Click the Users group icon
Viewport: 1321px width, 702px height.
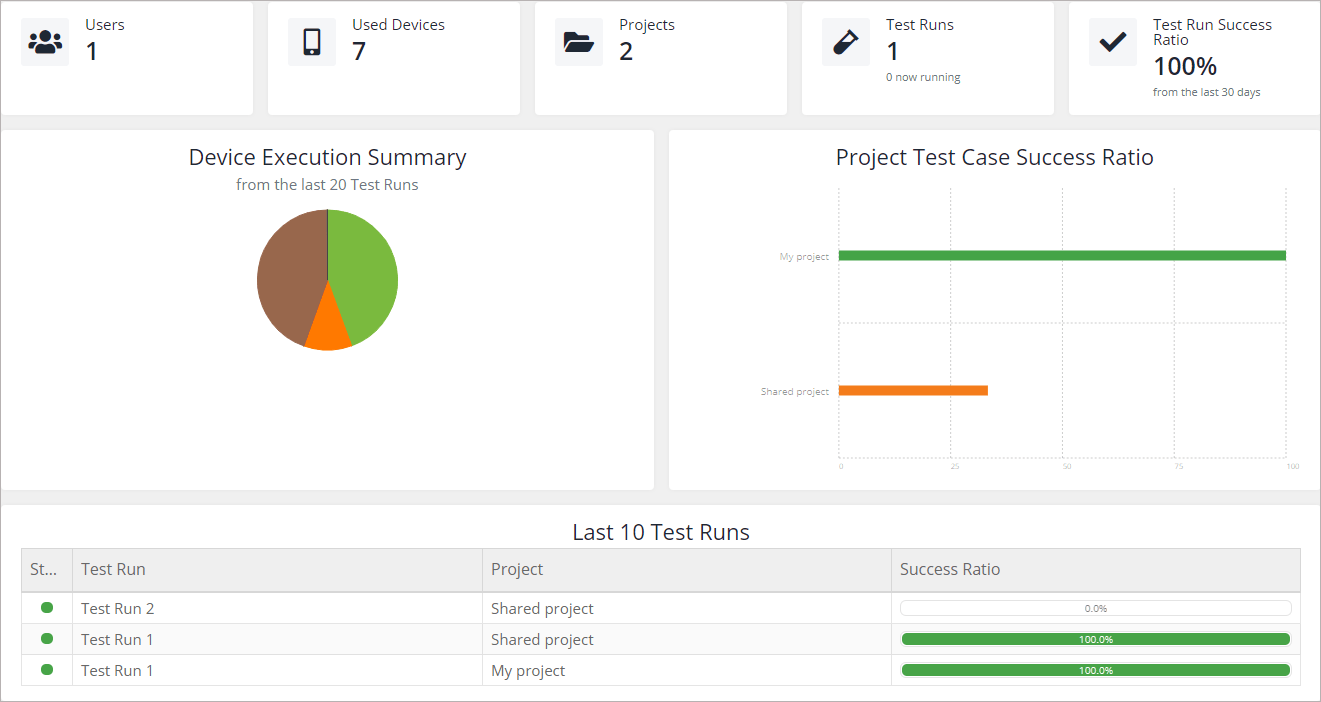(45, 42)
